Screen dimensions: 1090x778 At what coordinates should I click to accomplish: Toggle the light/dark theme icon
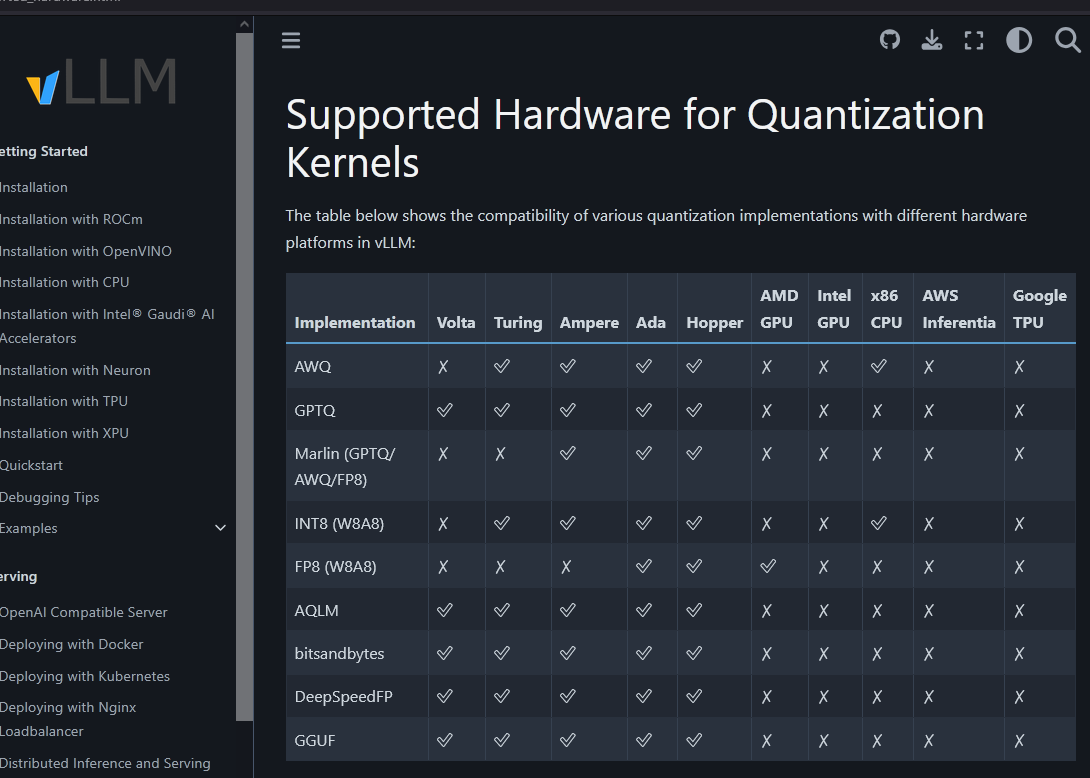[1019, 40]
